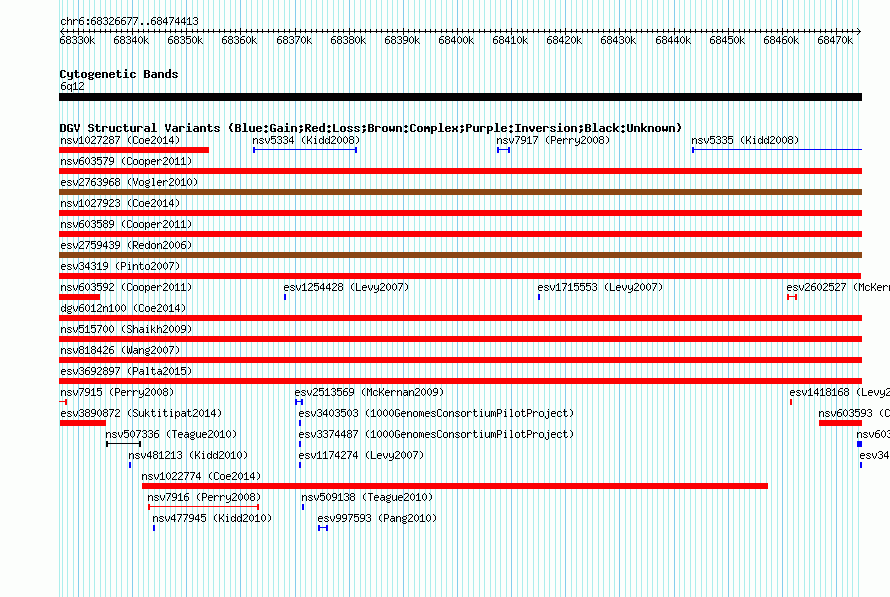
Task: Open variant esv2763968 (Vogler2010) label
Action: (129, 182)
